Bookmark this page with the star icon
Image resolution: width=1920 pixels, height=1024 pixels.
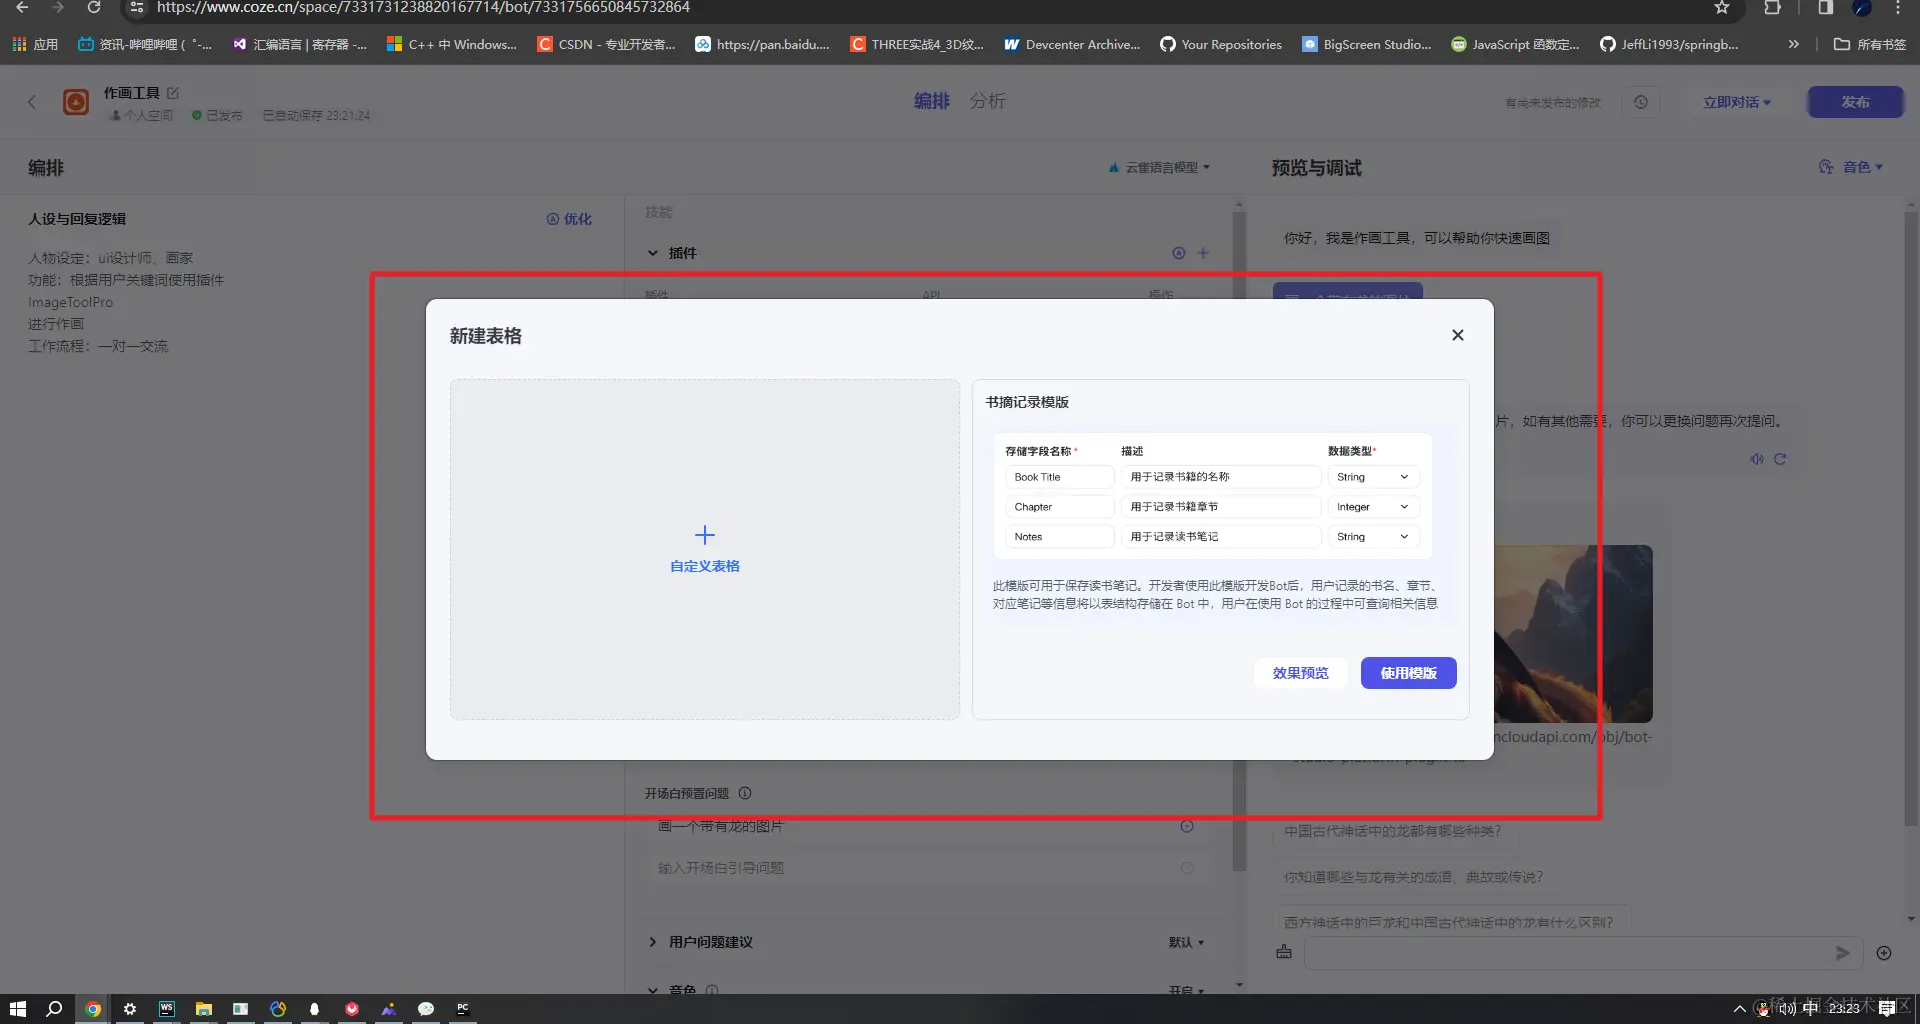click(1722, 8)
